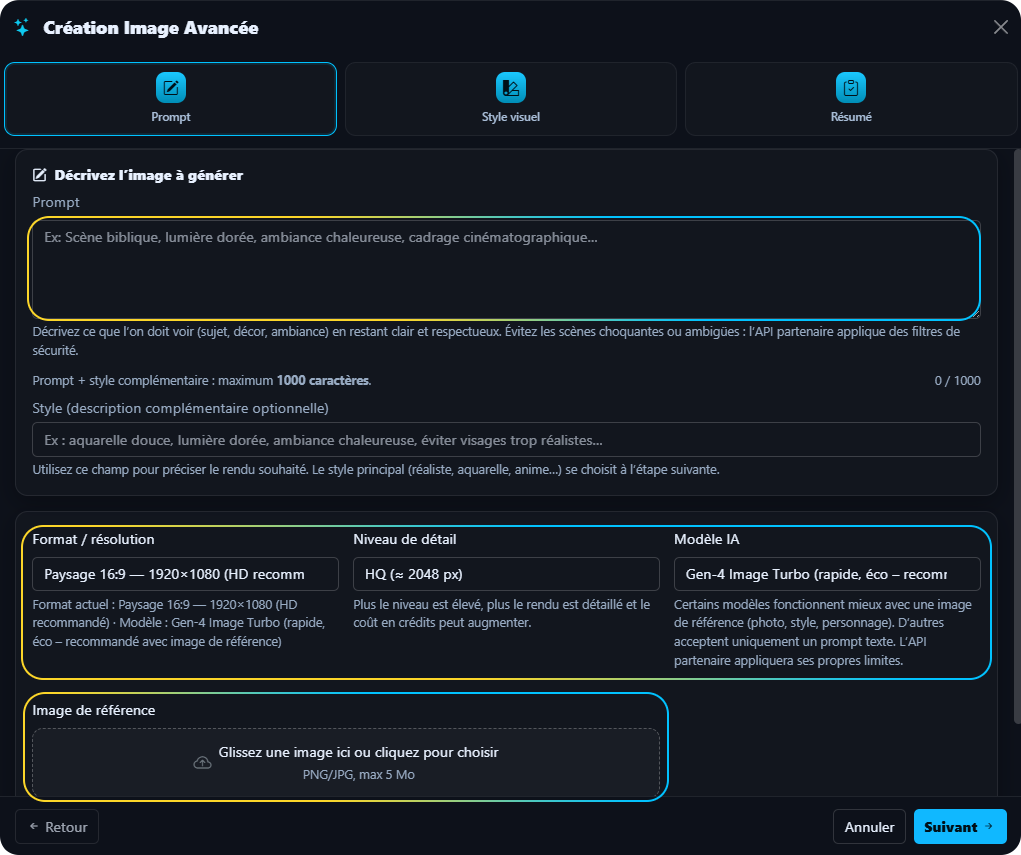1021x855 pixels.
Task: Open the Modèle IA selector
Action: point(827,574)
